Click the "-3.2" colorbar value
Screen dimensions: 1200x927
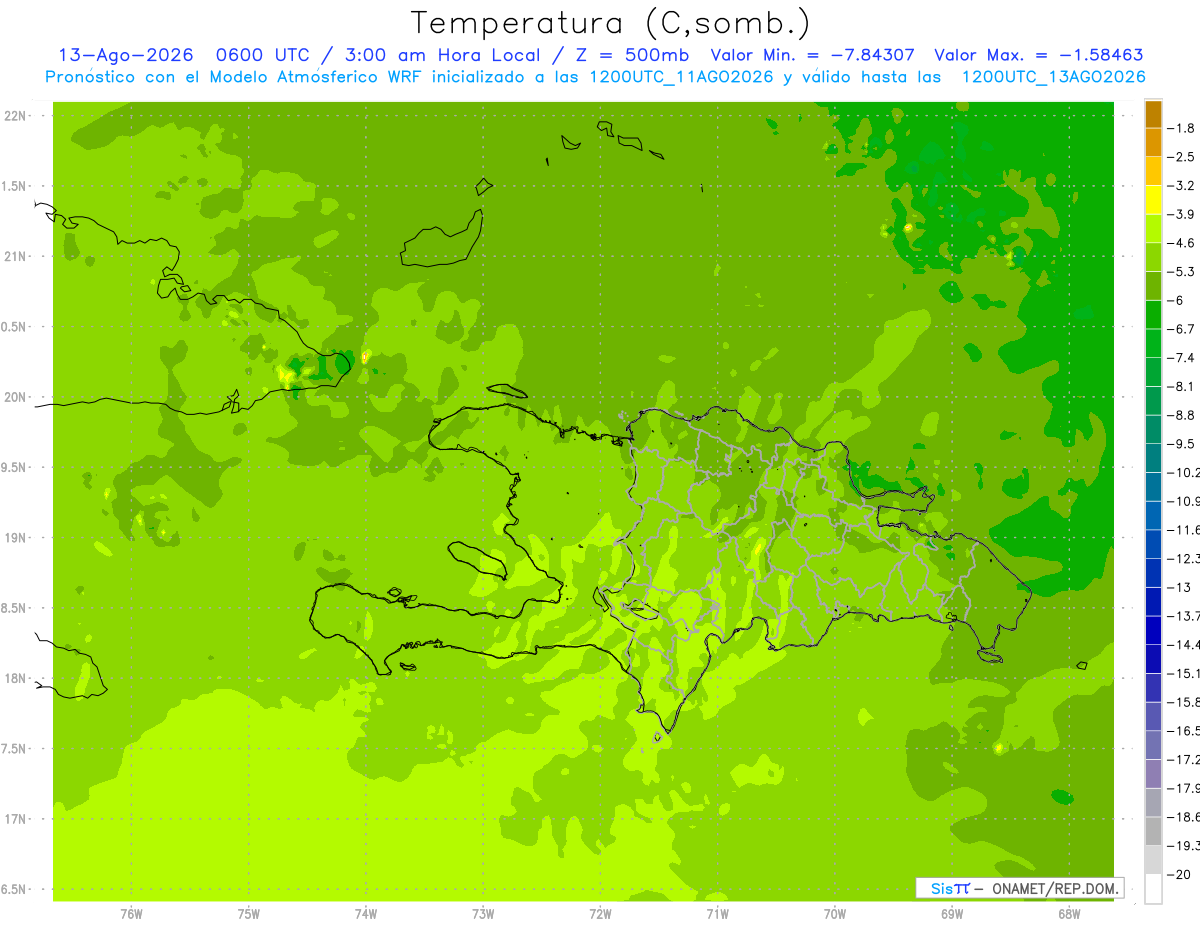tap(1183, 186)
